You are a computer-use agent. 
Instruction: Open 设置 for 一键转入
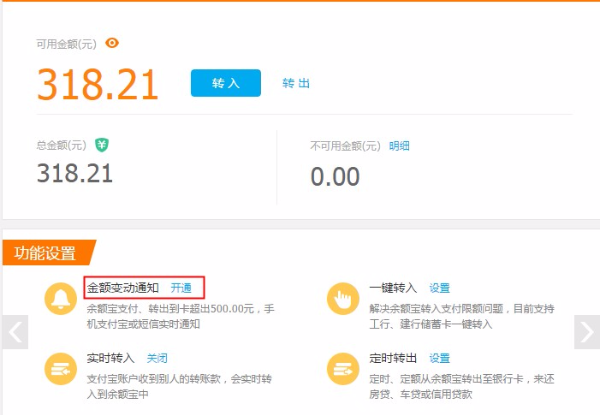pos(440,288)
